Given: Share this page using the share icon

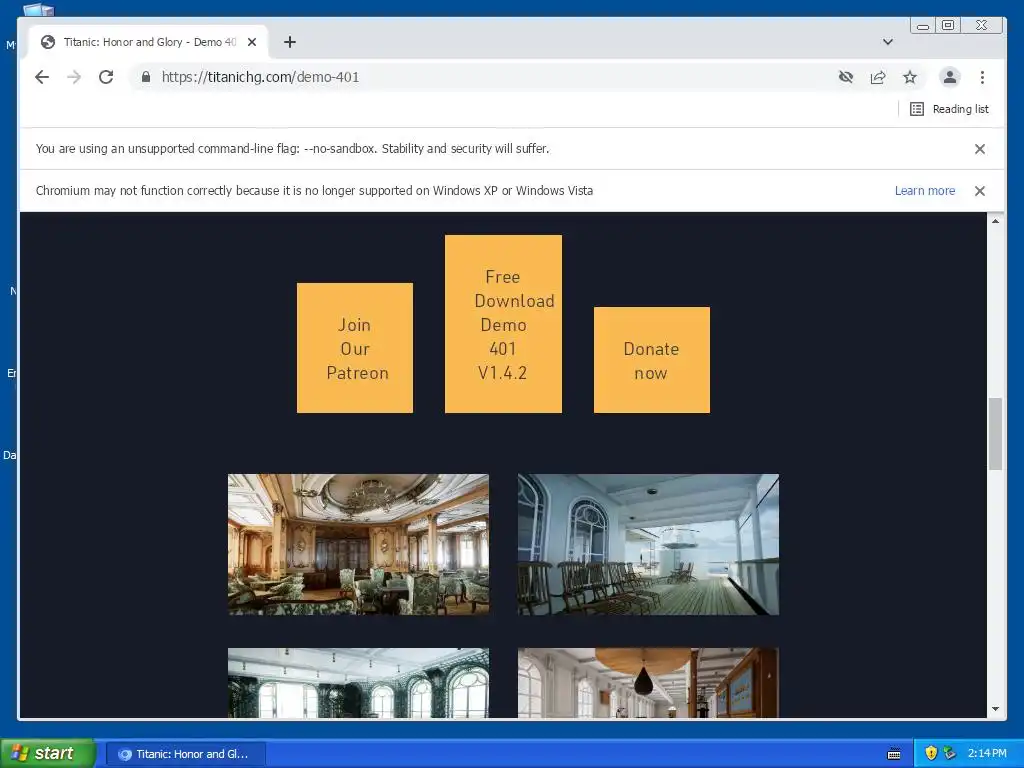Looking at the screenshot, I should click(878, 77).
